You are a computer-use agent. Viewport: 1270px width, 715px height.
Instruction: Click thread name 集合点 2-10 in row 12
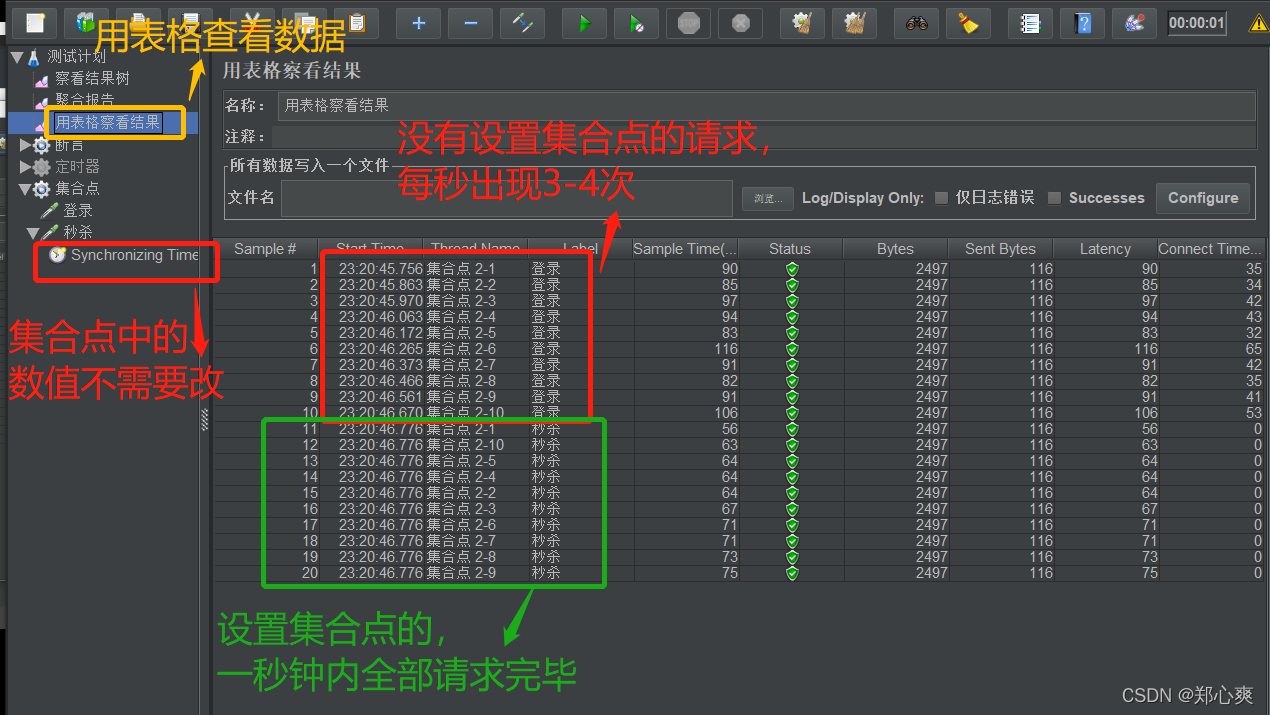click(466, 445)
